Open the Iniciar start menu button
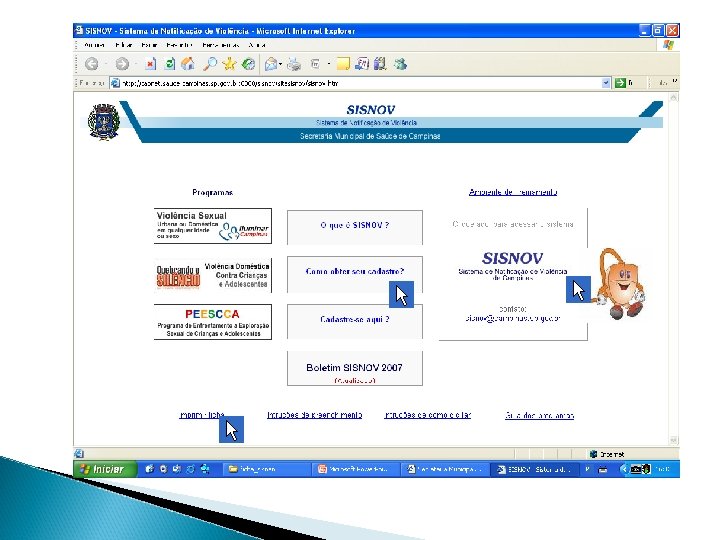720x540 pixels. pyautogui.click(x=105, y=469)
